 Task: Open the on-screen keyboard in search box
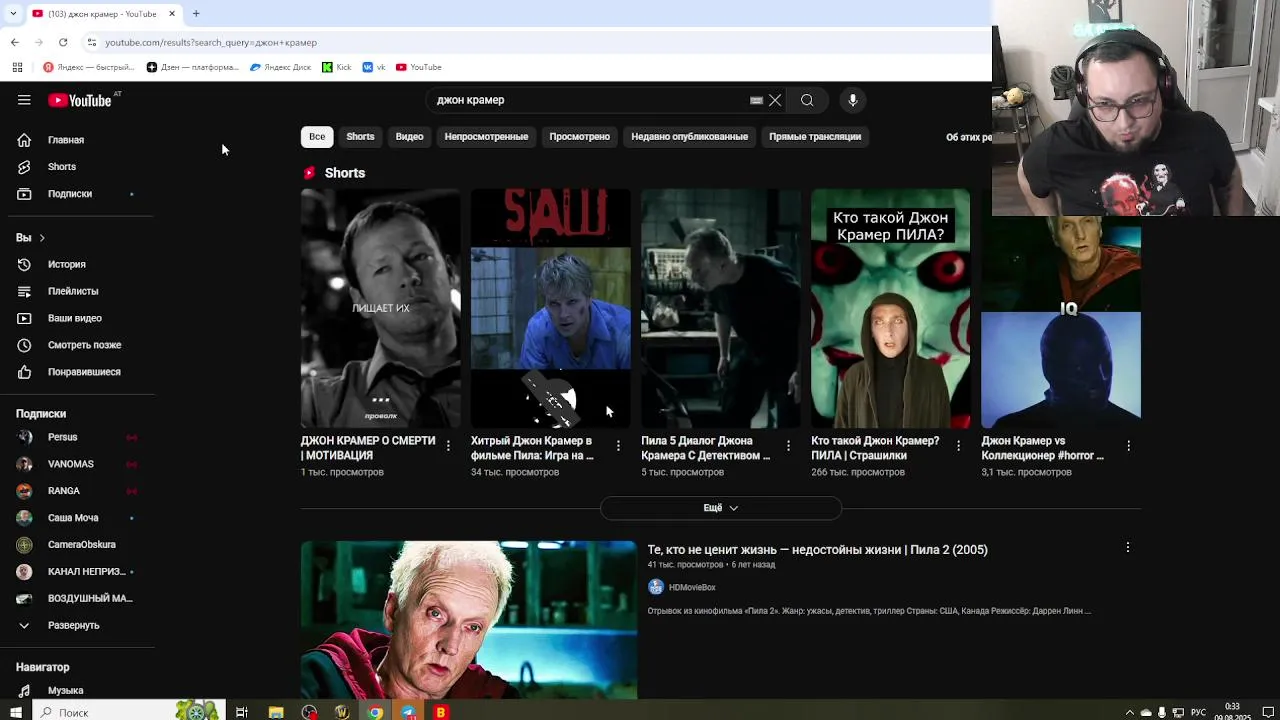[x=757, y=100]
